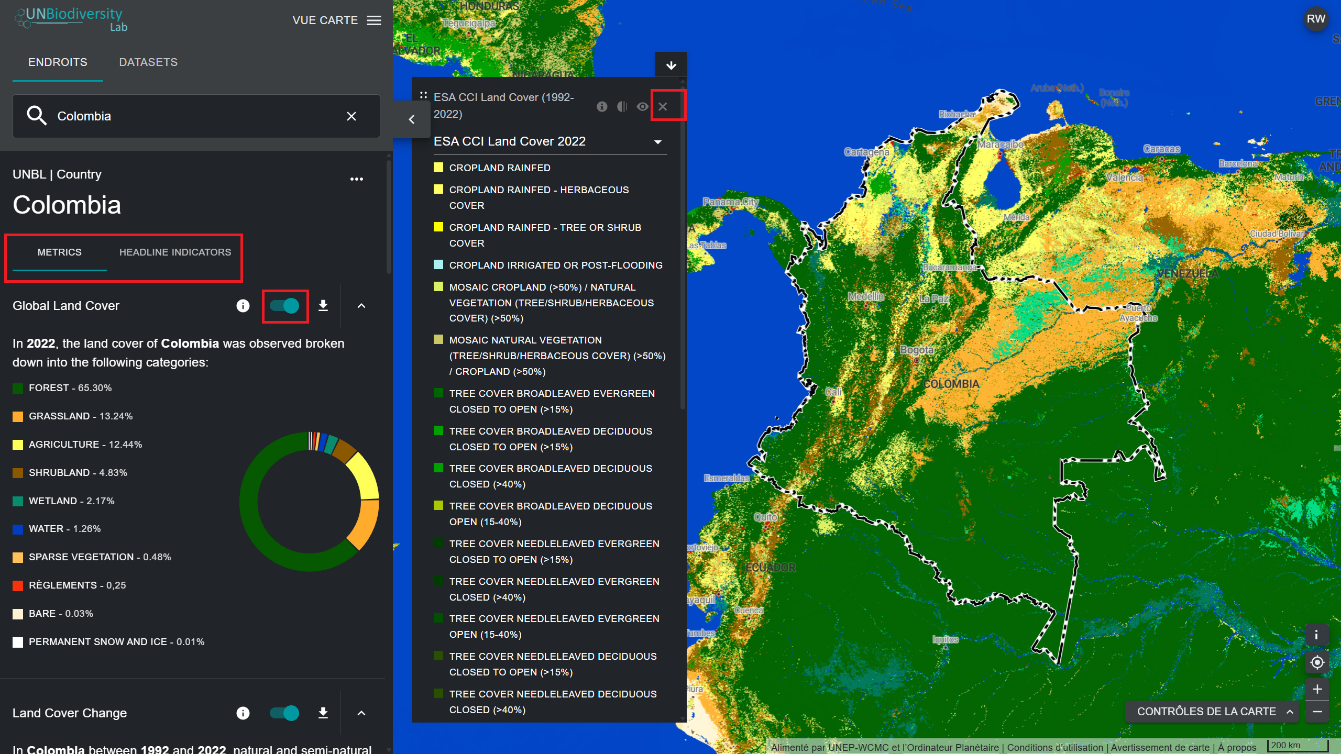Open the three-dot options for Colombia

click(x=356, y=180)
